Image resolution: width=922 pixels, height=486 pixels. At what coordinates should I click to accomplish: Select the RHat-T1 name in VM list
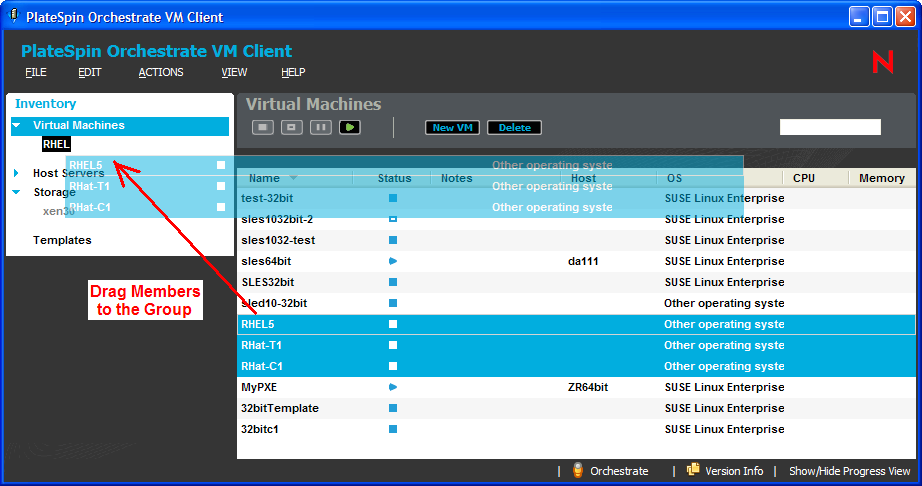pos(261,345)
